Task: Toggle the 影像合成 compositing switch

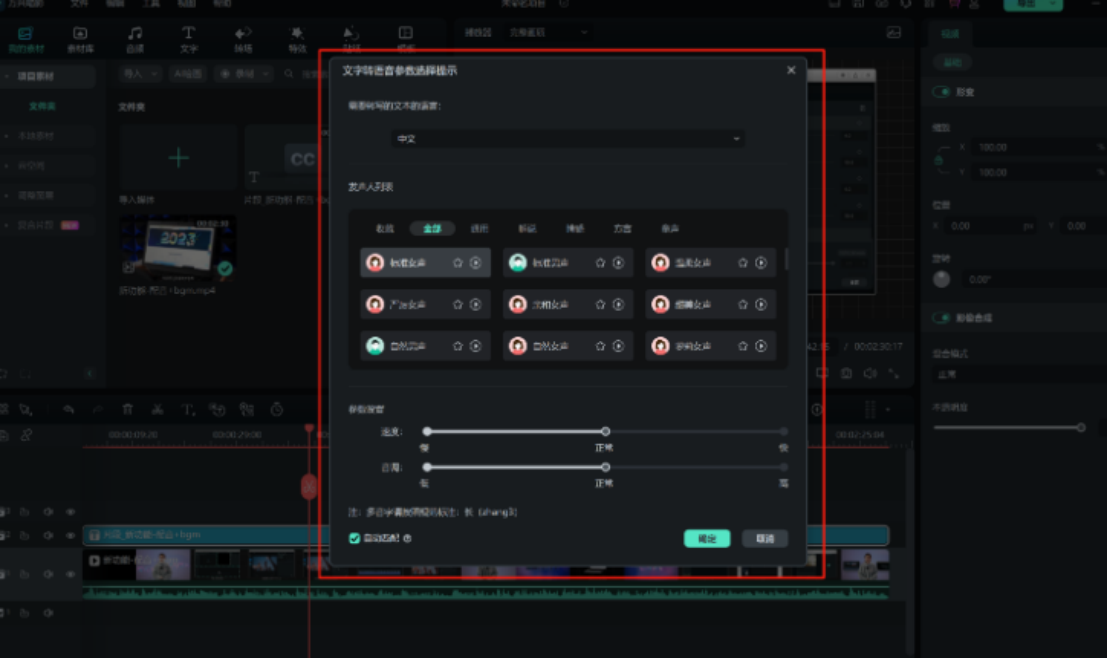Action: pyautogui.click(x=941, y=318)
